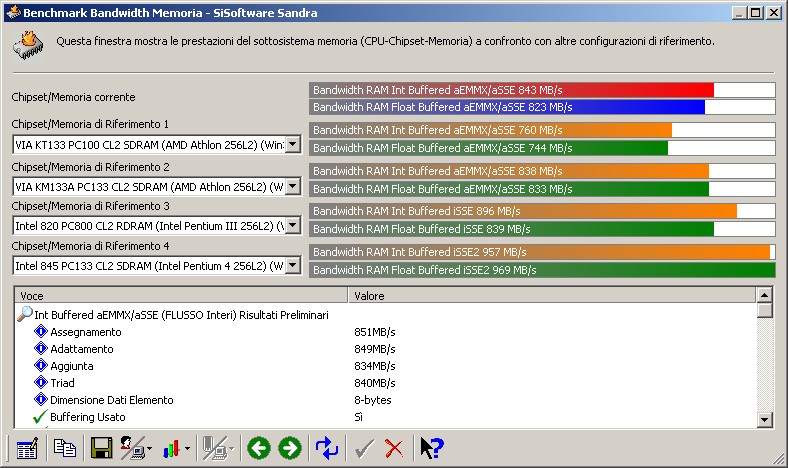Click the 849MB/s value
The height and width of the screenshot is (468, 788).
375,349
